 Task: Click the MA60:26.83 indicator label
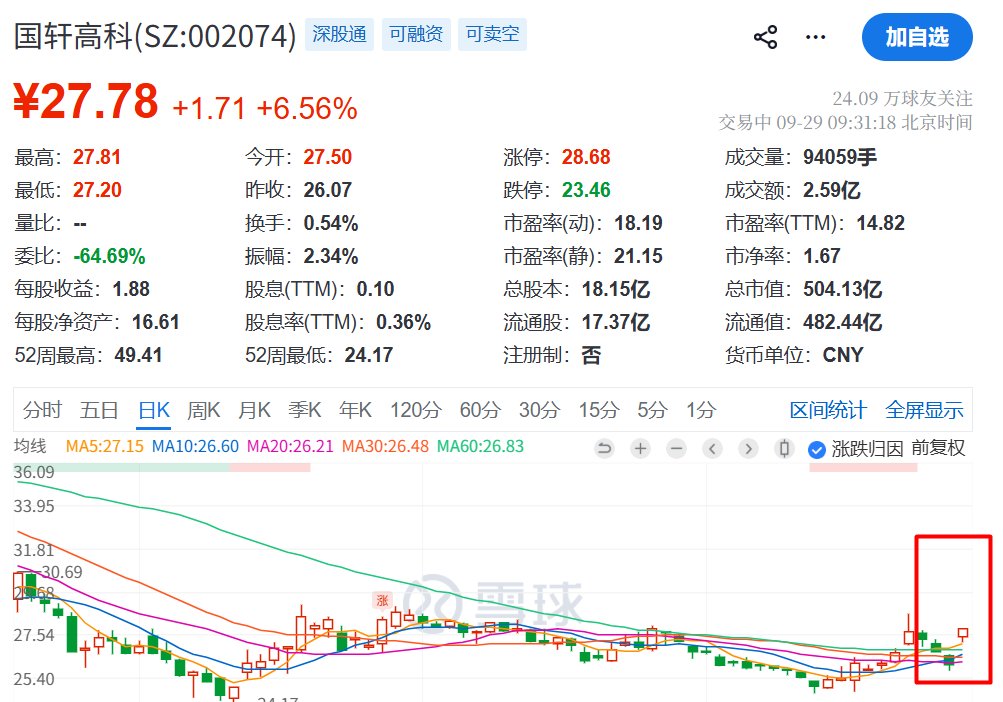click(x=480, y=446)
